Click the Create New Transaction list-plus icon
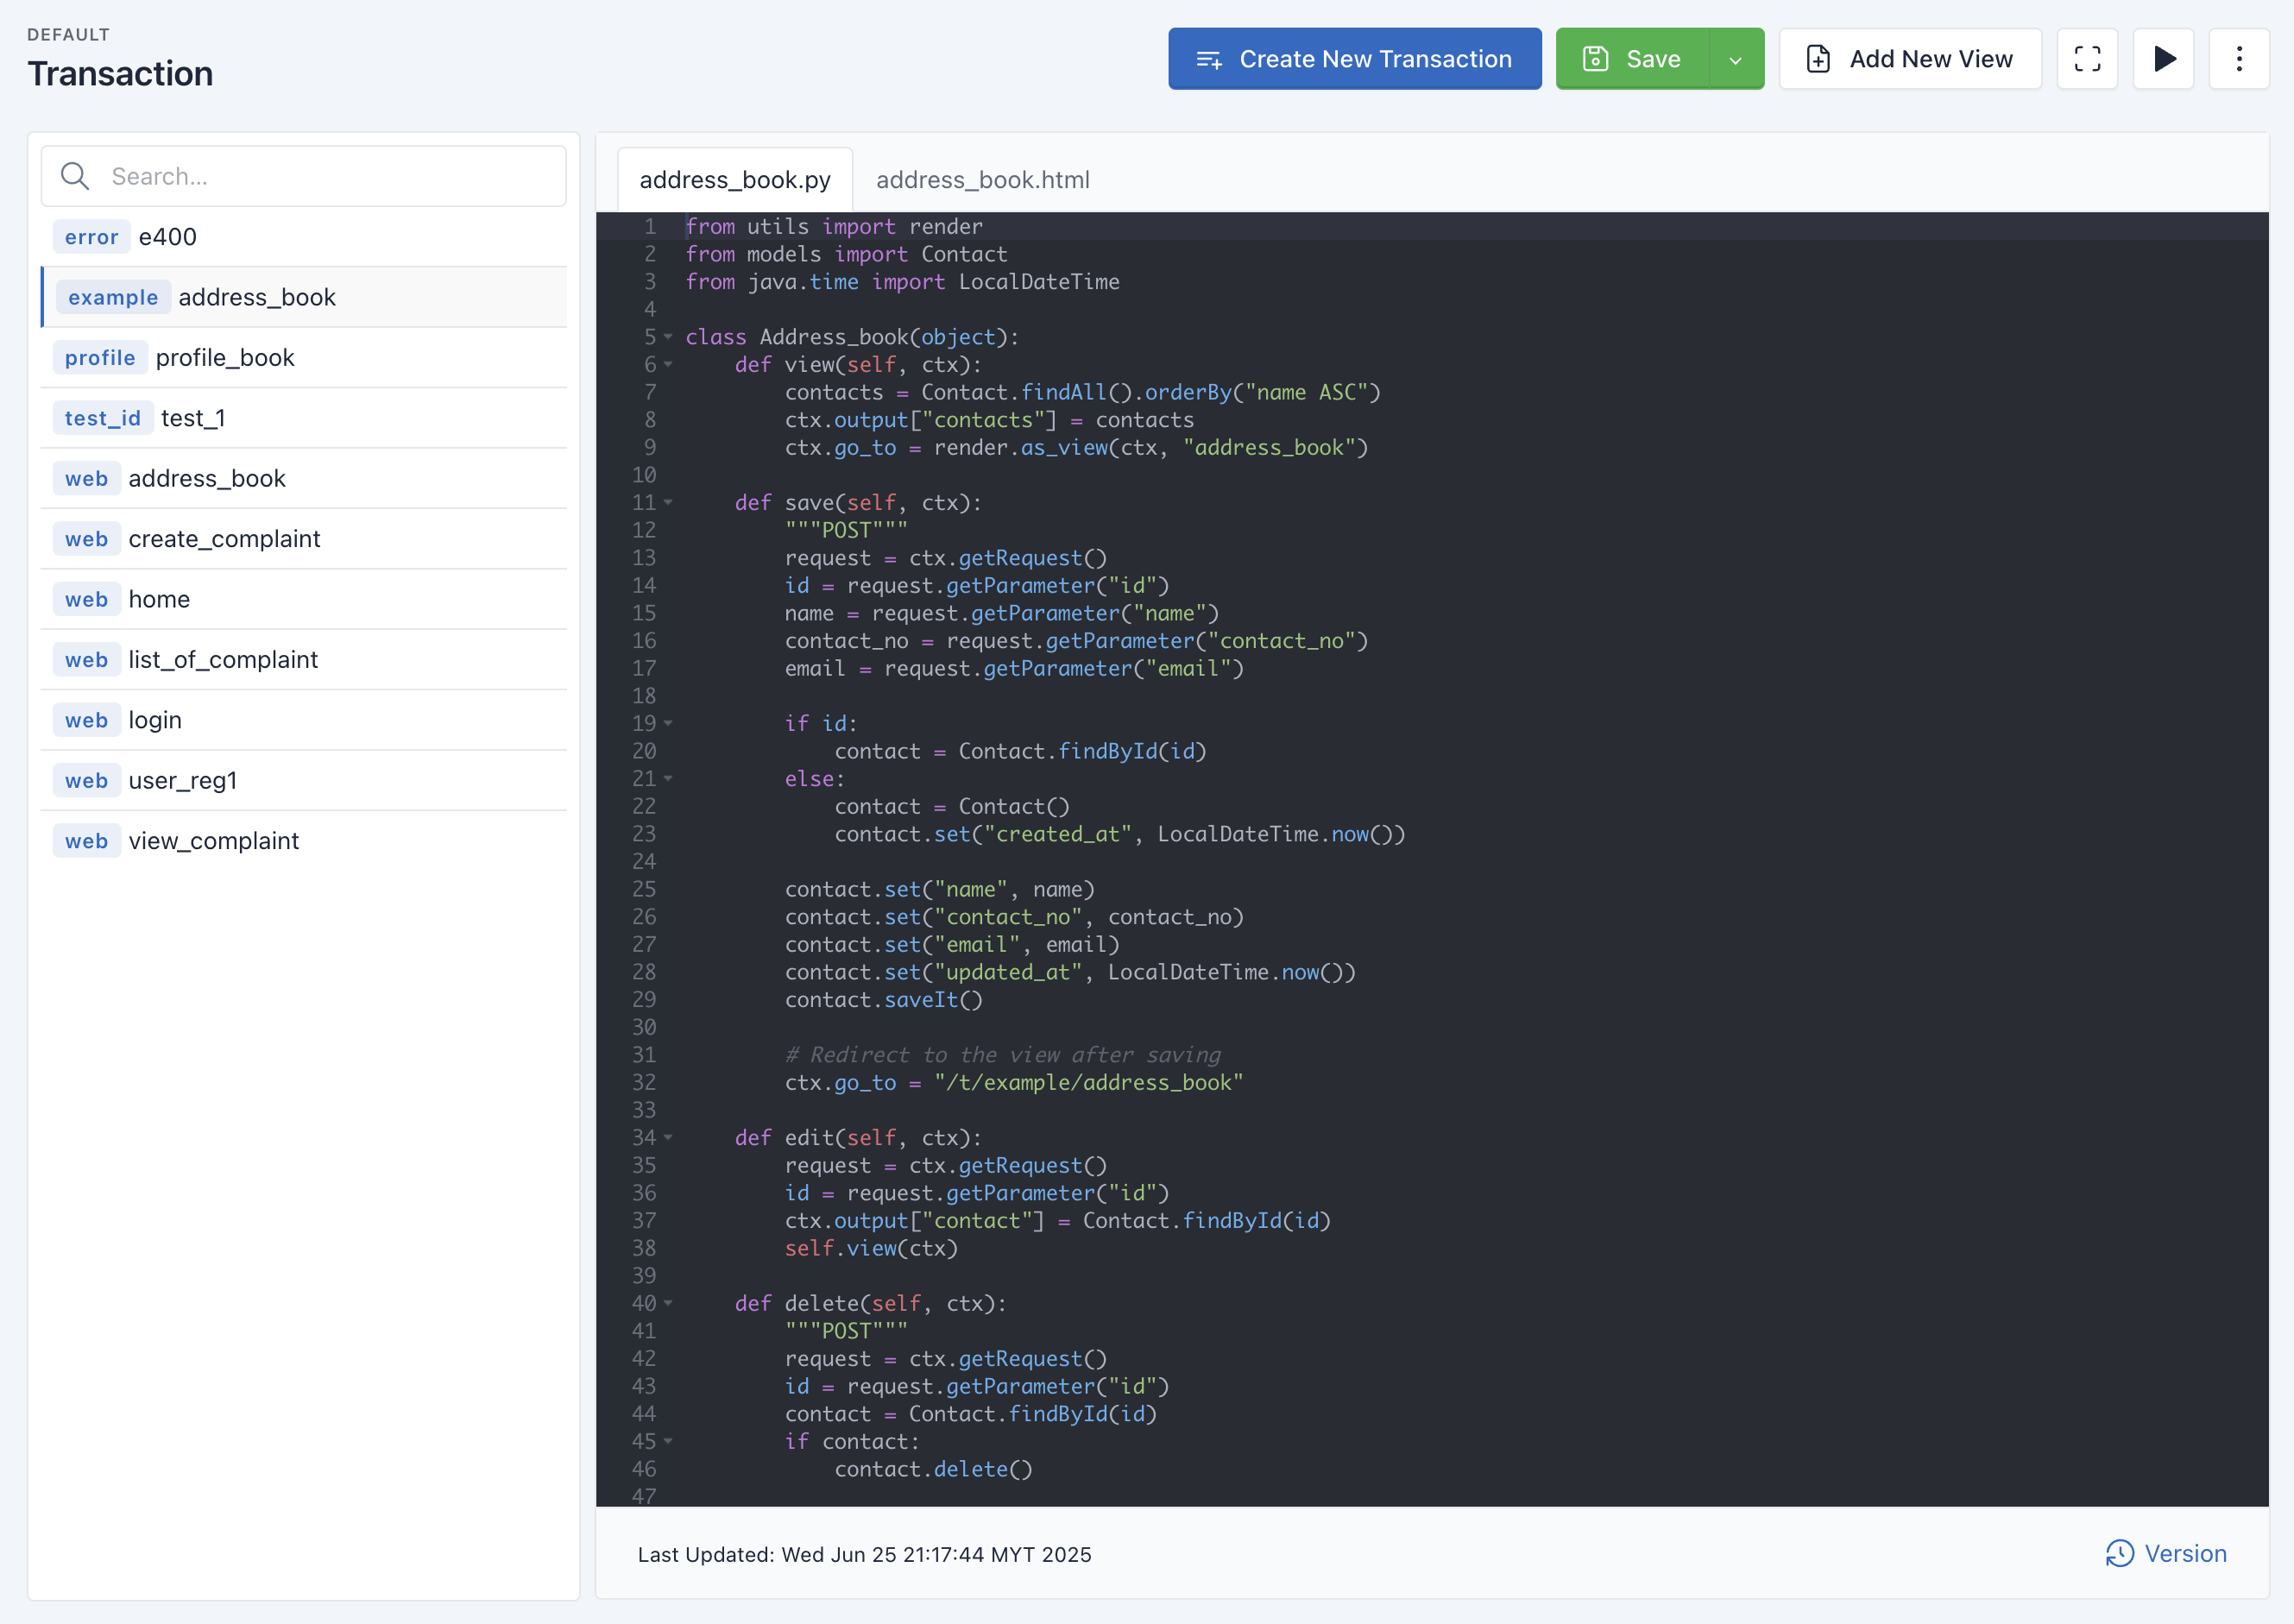The height and width of the screenshot is (1624, 2294). tap(1209, 60)
